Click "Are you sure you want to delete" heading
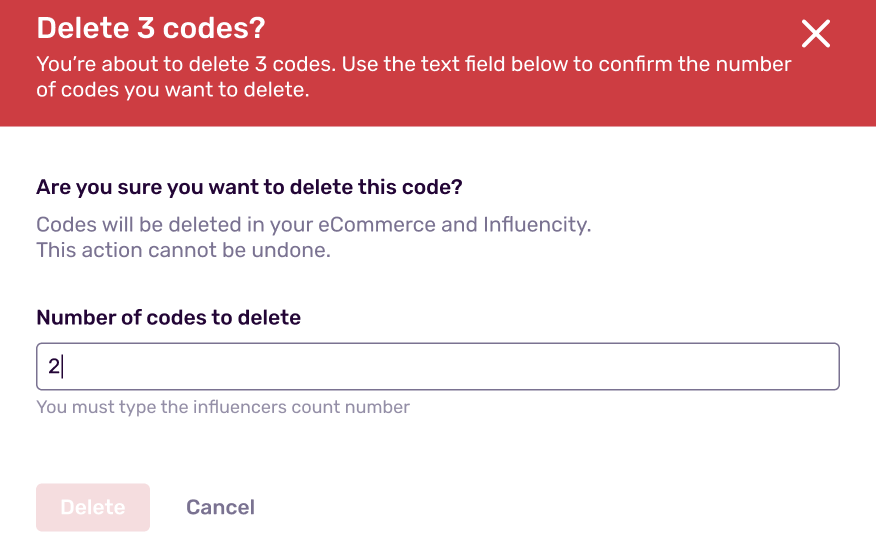This screenshot has width=876, height=543. tap(249, 187)
